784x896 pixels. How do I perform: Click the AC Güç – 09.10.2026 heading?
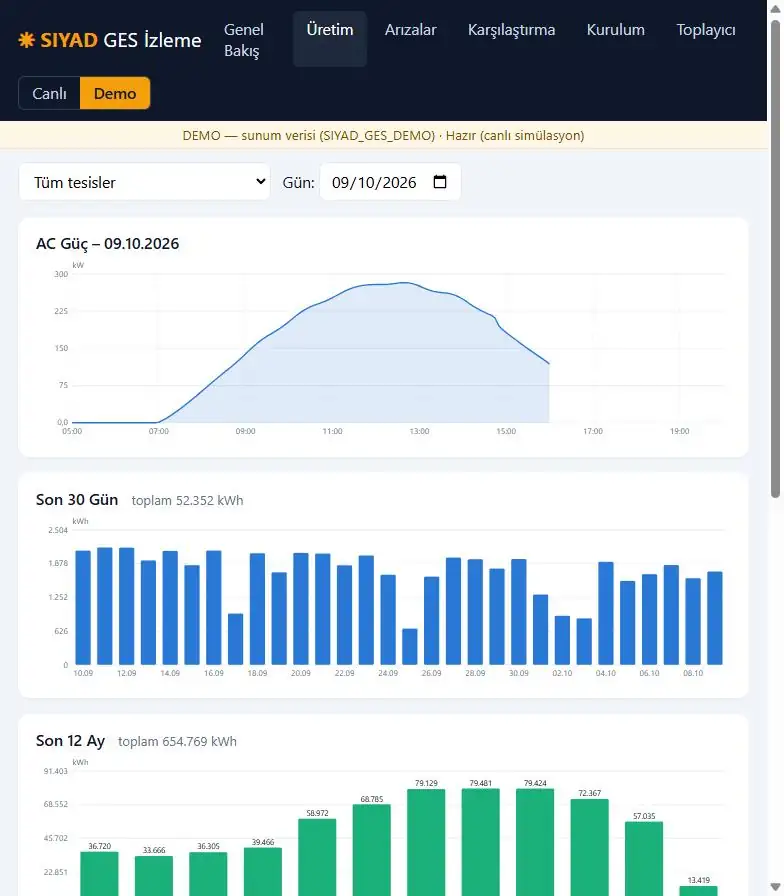(x=107, y=243)
